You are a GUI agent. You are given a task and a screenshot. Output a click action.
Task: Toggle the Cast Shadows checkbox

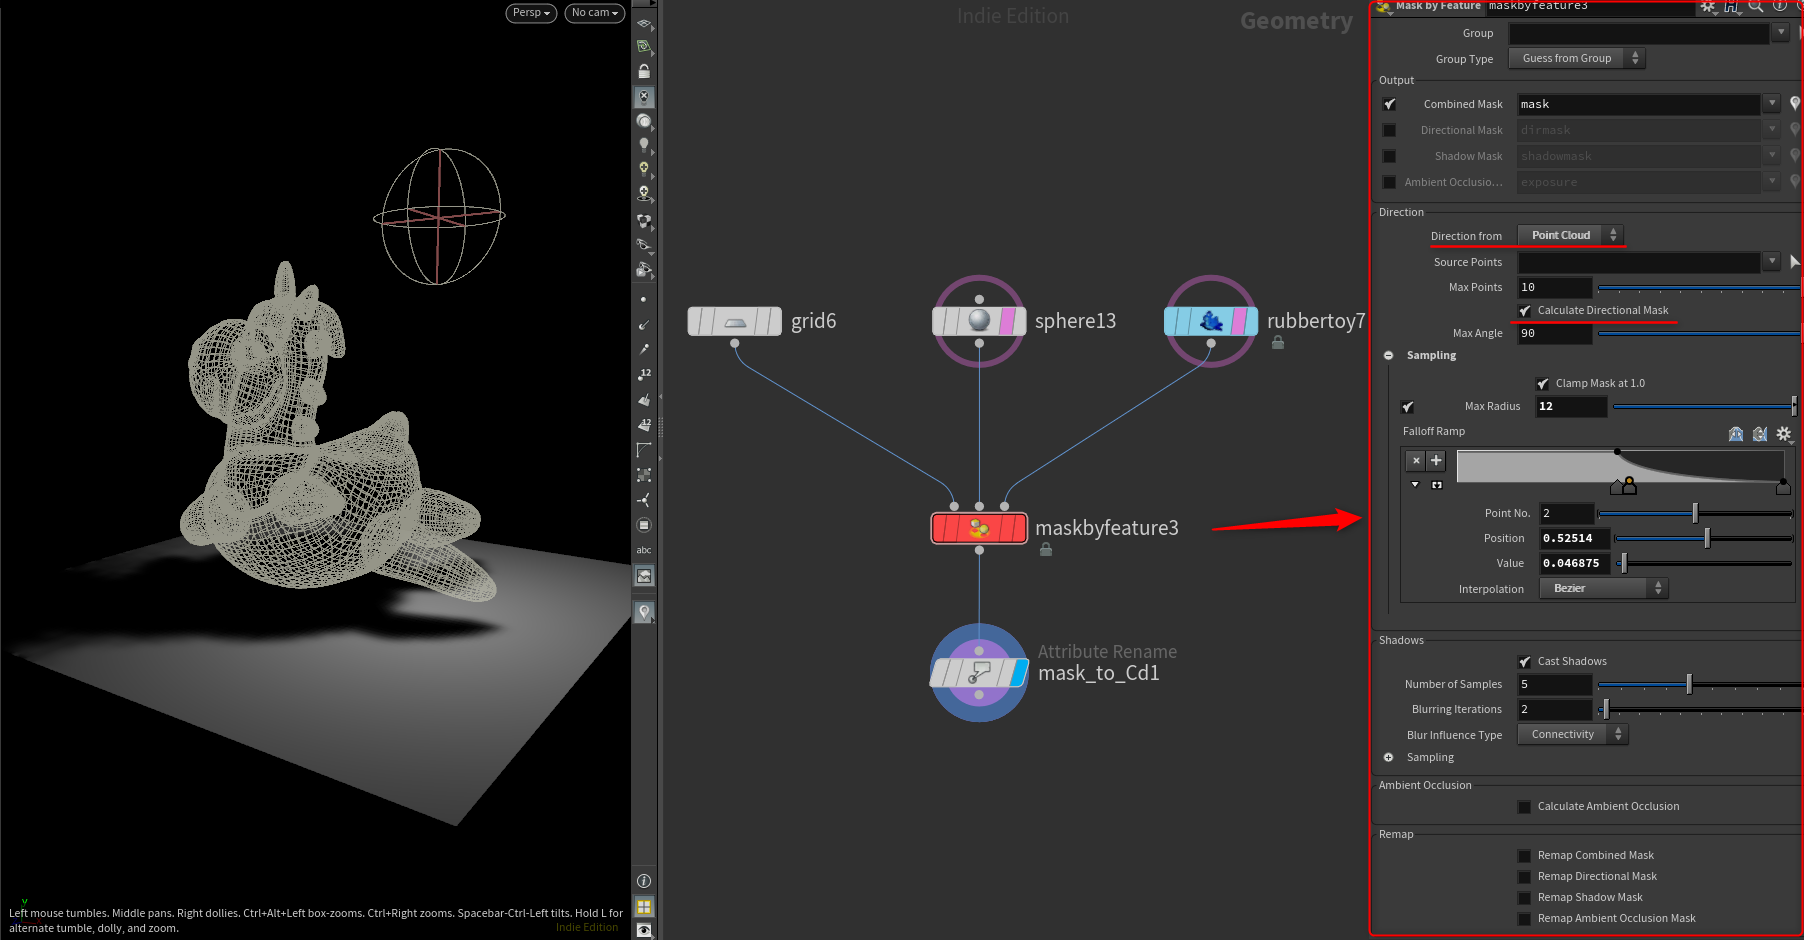click(1525, 662)
